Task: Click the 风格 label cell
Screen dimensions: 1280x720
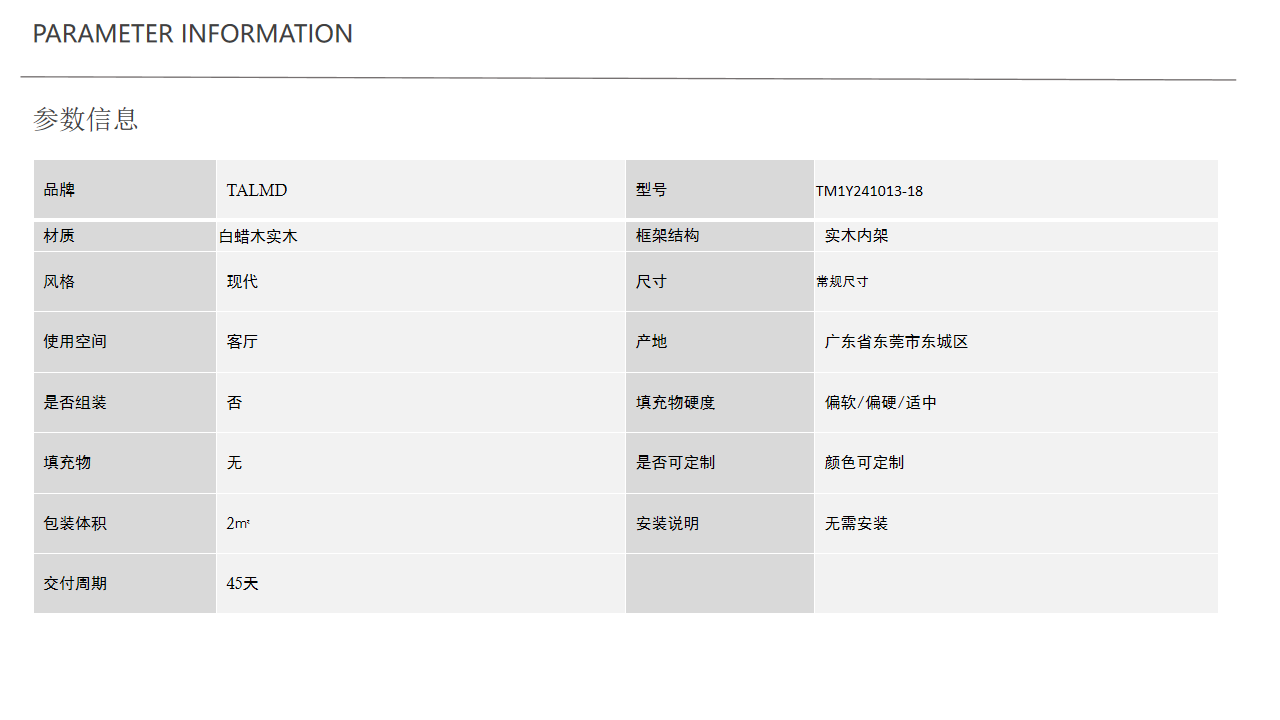Action: 125,281
